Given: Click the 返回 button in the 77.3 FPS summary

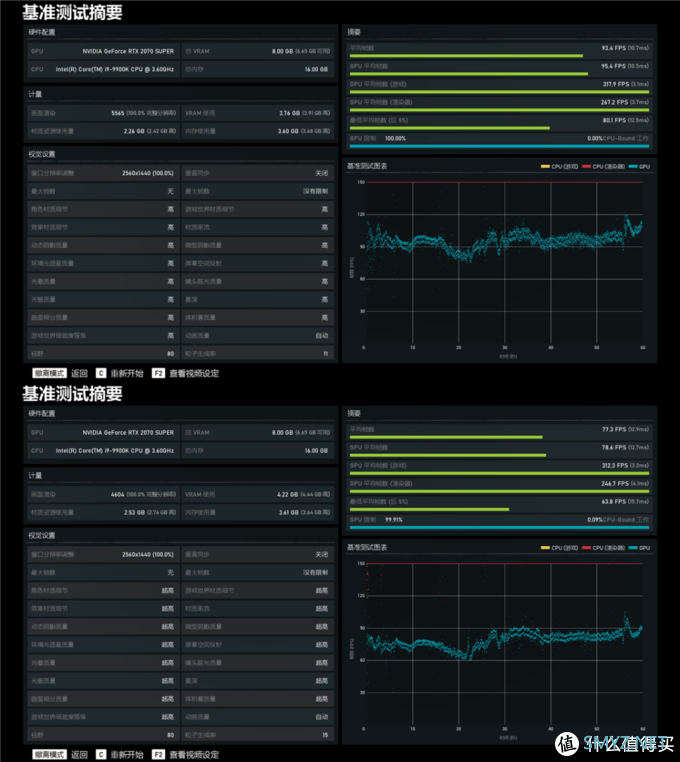Looking at the screenshot, I should (79, 754).
